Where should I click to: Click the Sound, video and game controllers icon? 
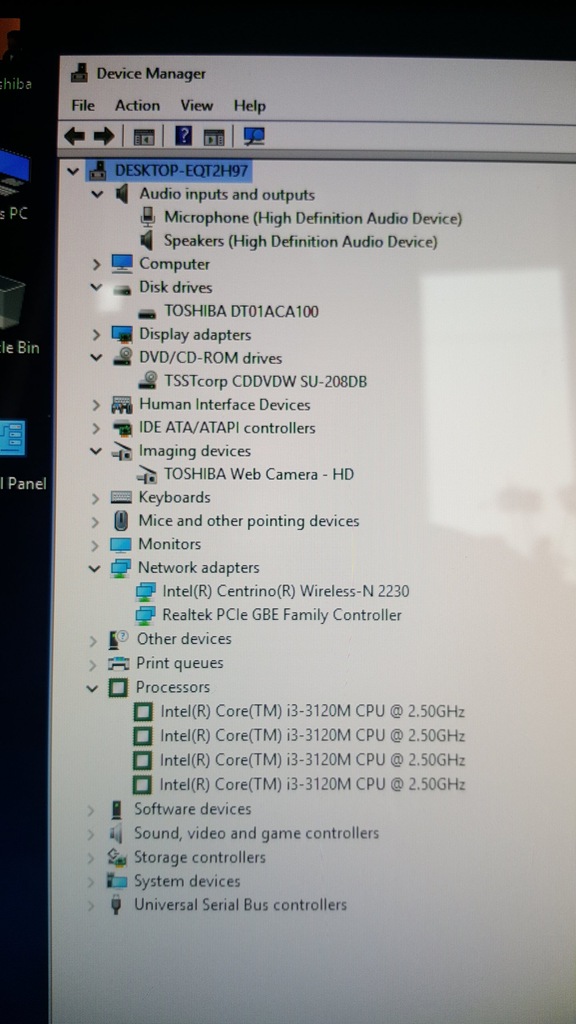click(x=116, y=834)
